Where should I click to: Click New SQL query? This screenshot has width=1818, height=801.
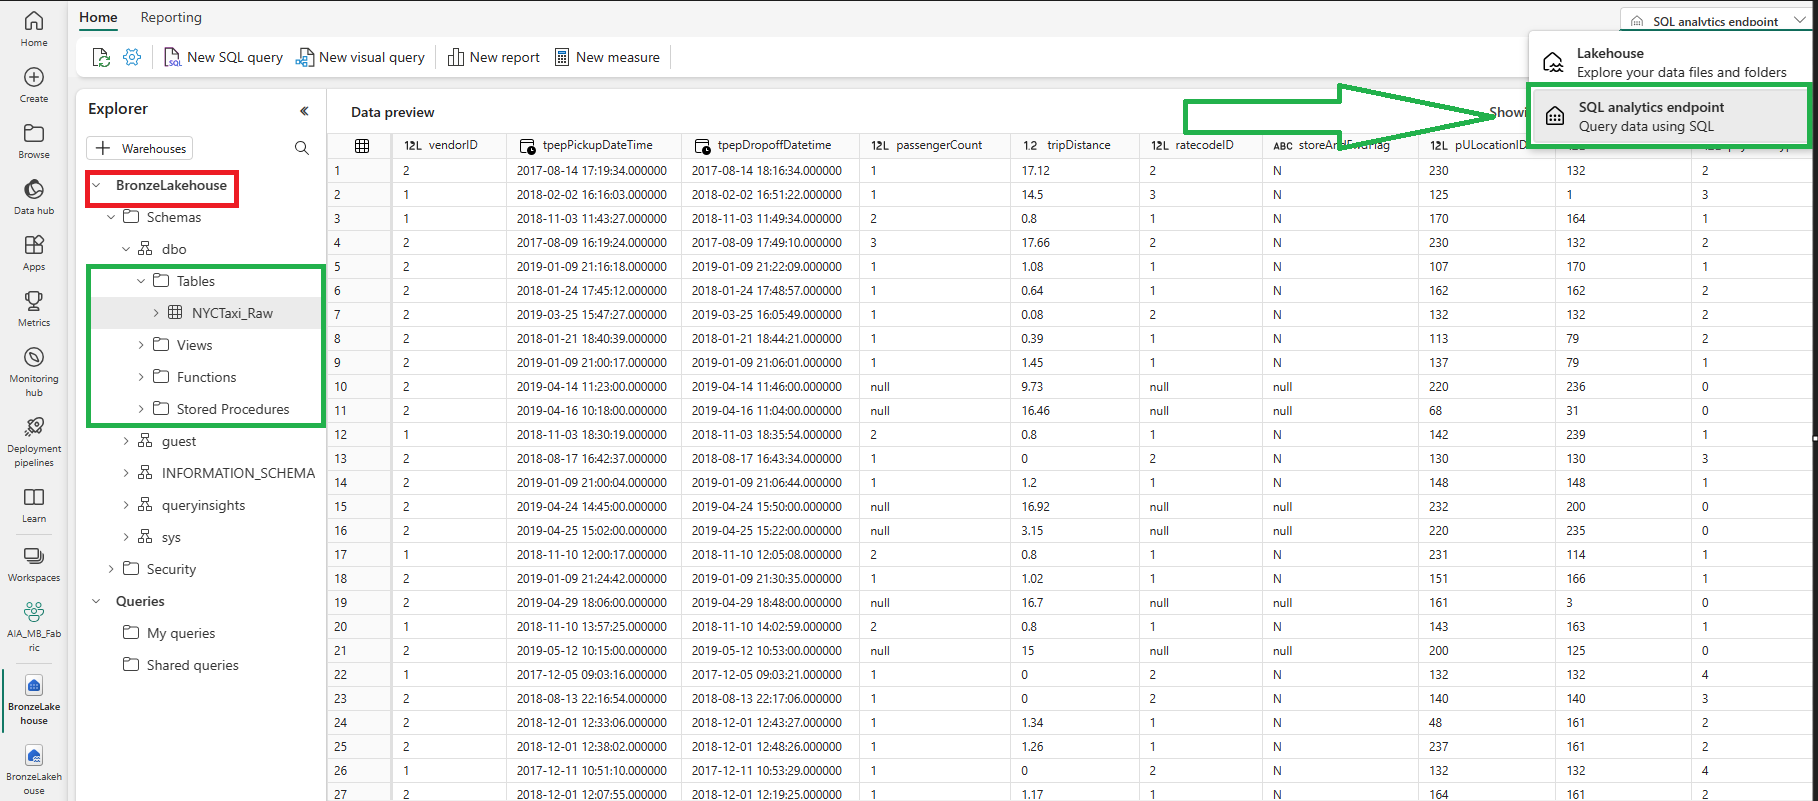point(223,57)
